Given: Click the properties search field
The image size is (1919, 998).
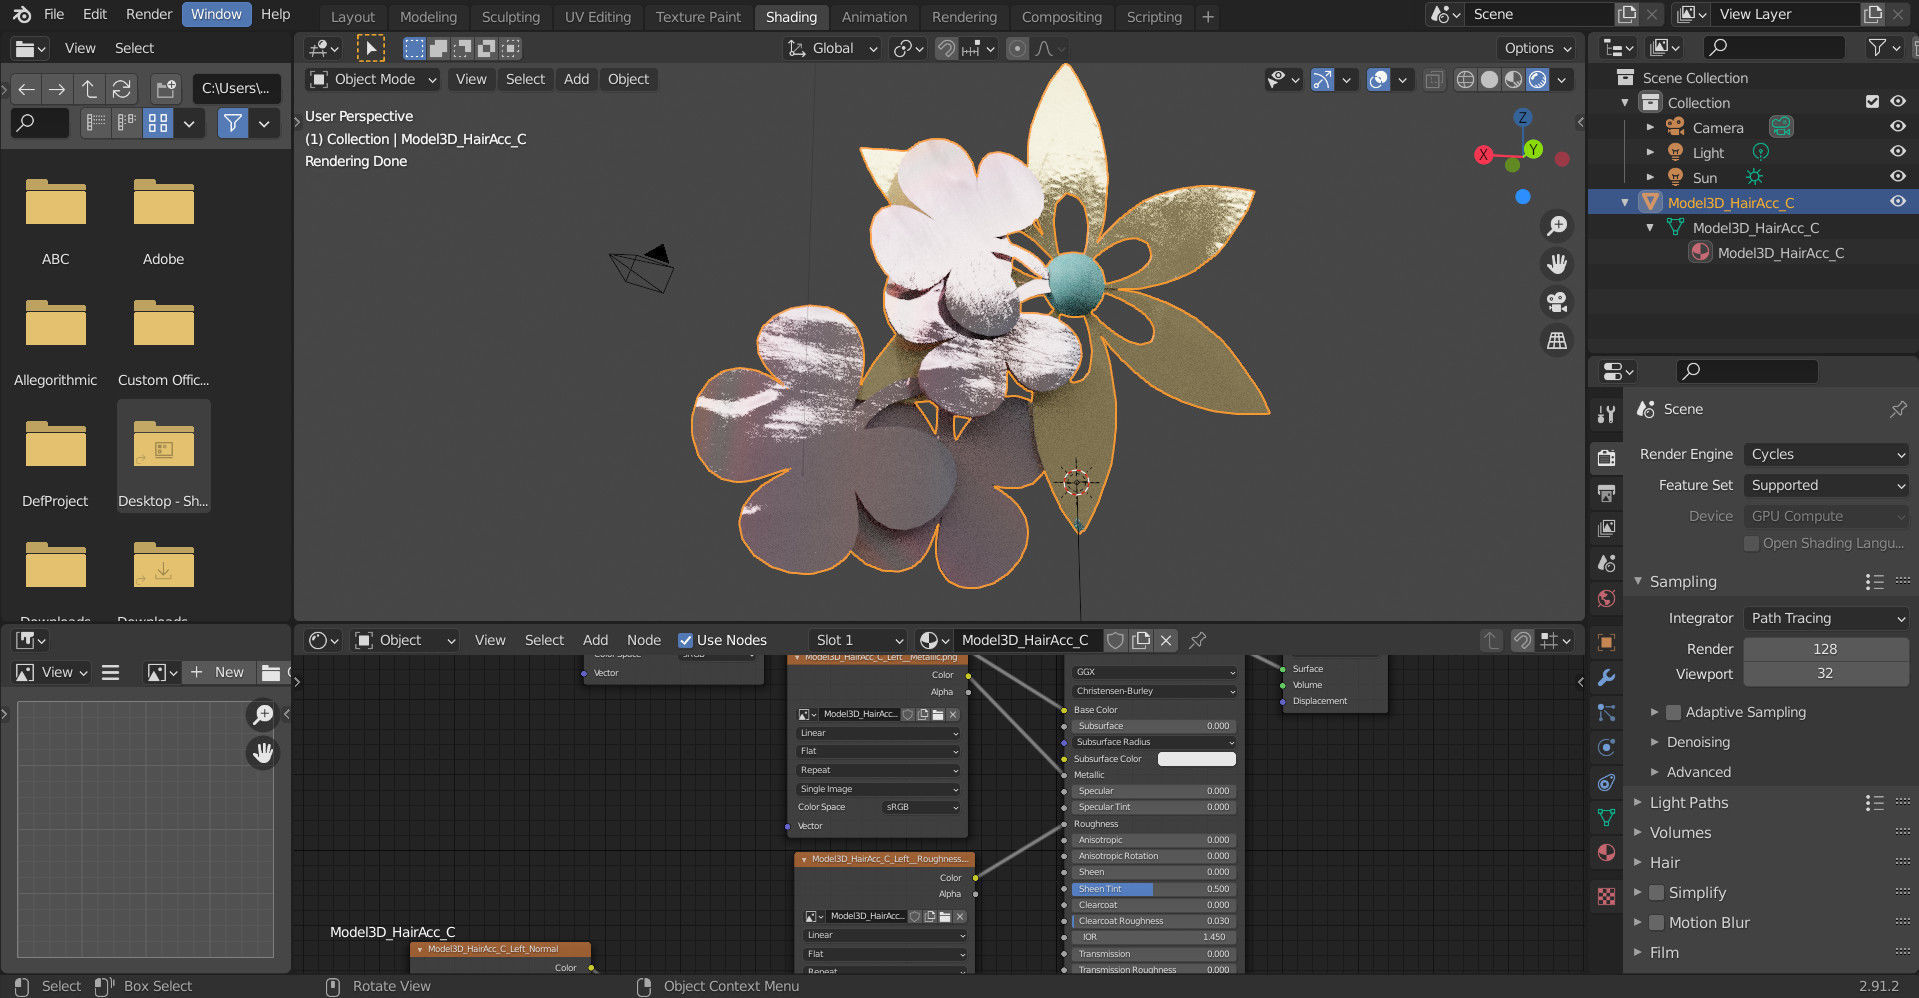Looking at the screenshot, I should [x=1747, y=371].
